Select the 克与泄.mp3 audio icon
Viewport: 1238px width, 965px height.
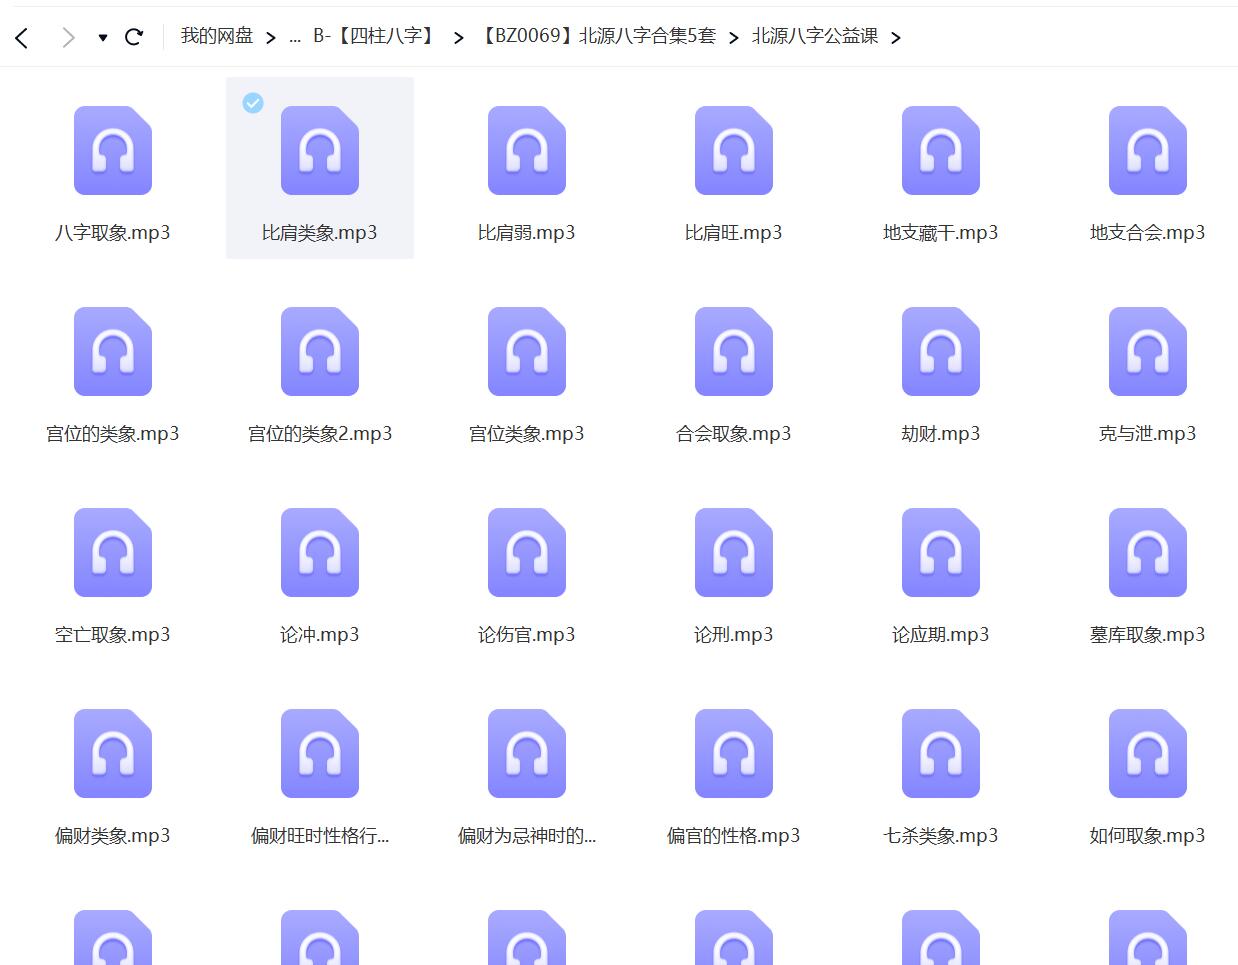pyautogui.click(x=1147, y=352)
